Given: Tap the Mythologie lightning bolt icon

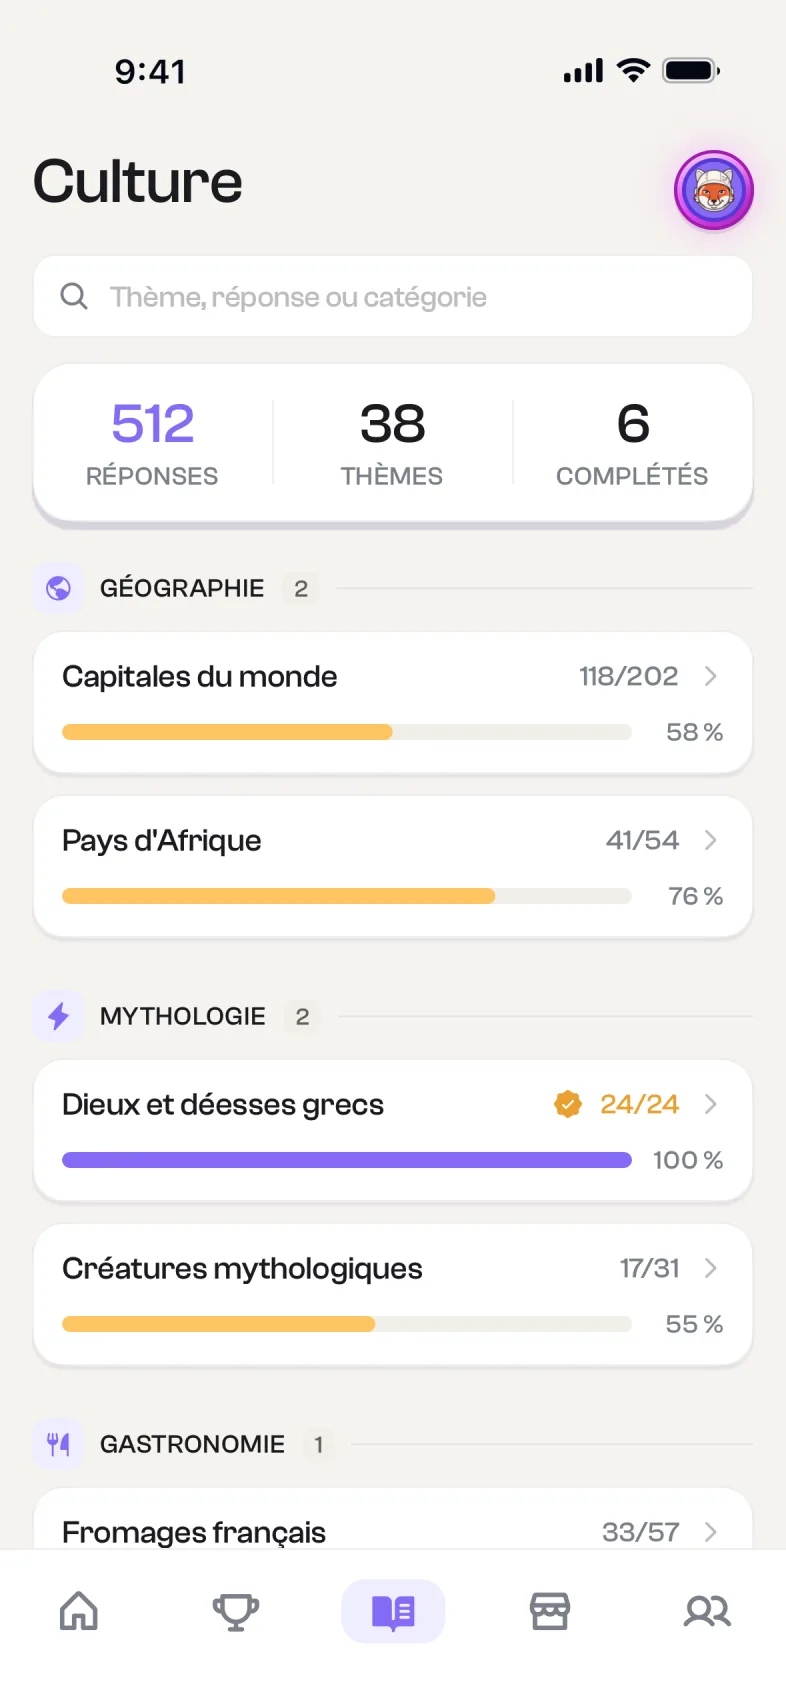Looking at the screenshot, I should (58, 1016).
